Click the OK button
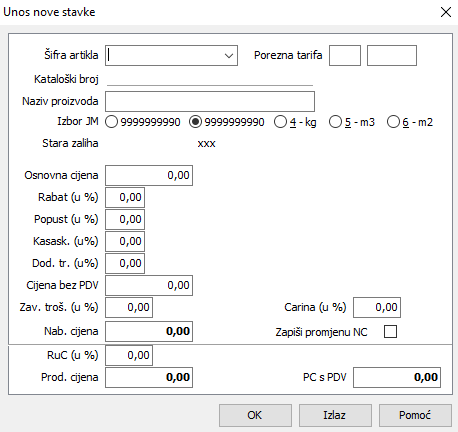The height and width of the screenshot is (432, 458). click(x=255, y=415)
